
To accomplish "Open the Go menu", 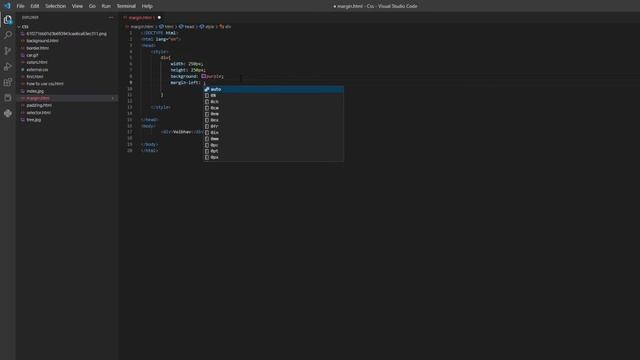I will click(92, 6).
